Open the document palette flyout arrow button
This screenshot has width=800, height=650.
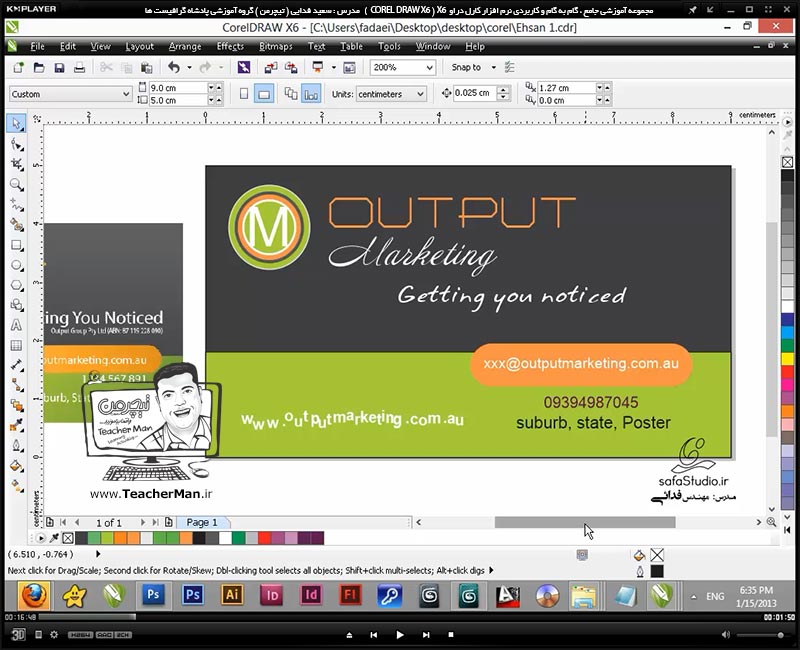[x=40, y=538]
